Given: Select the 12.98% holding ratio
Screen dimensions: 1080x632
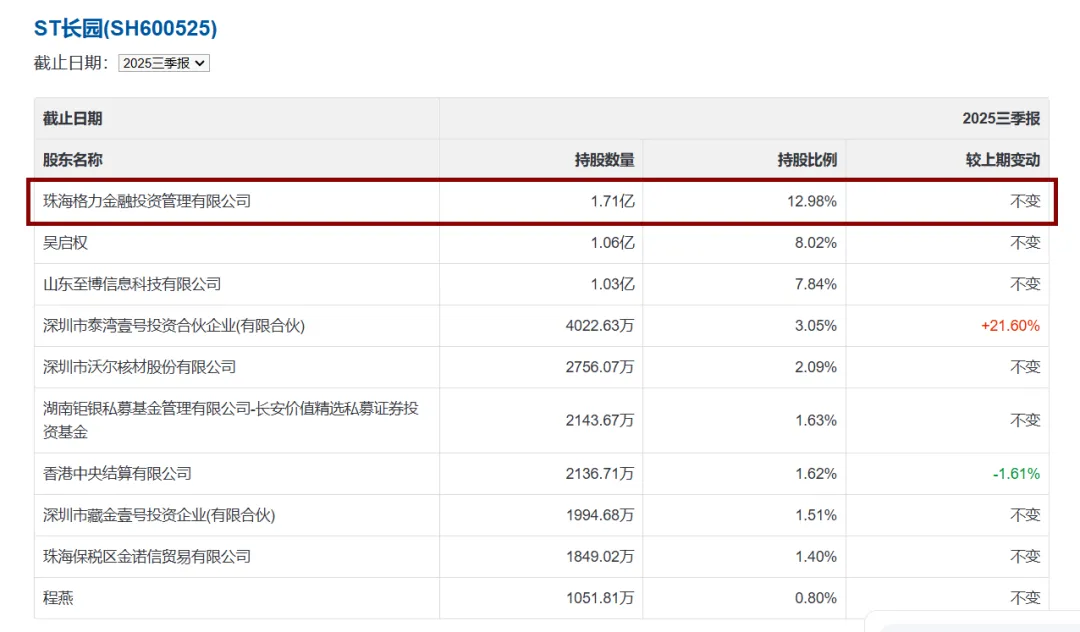Looking at the screenshot, I should [x=812, y=201].
